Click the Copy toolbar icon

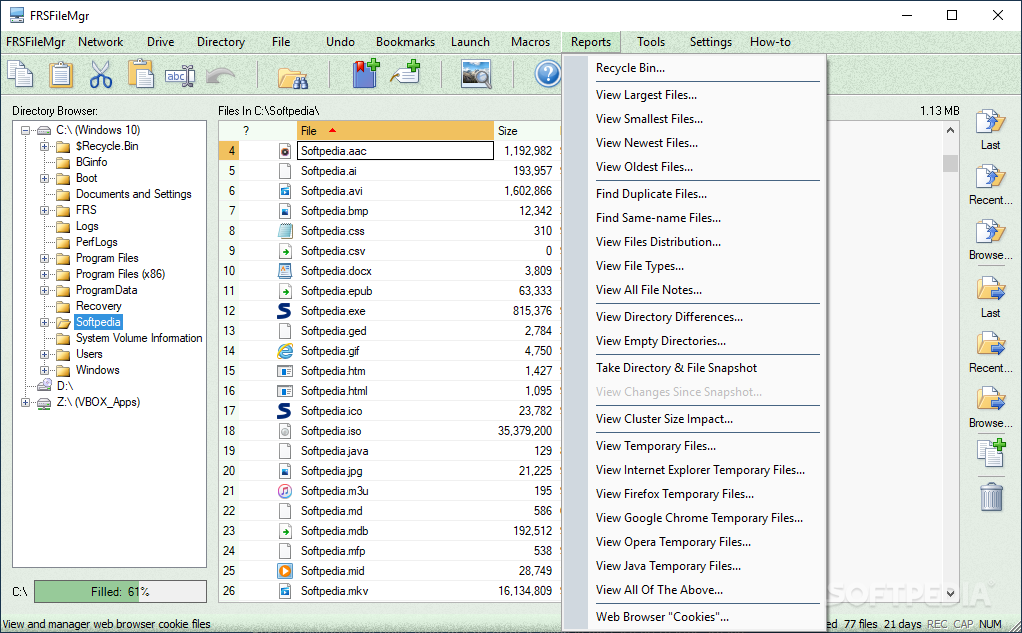[20, 74]
